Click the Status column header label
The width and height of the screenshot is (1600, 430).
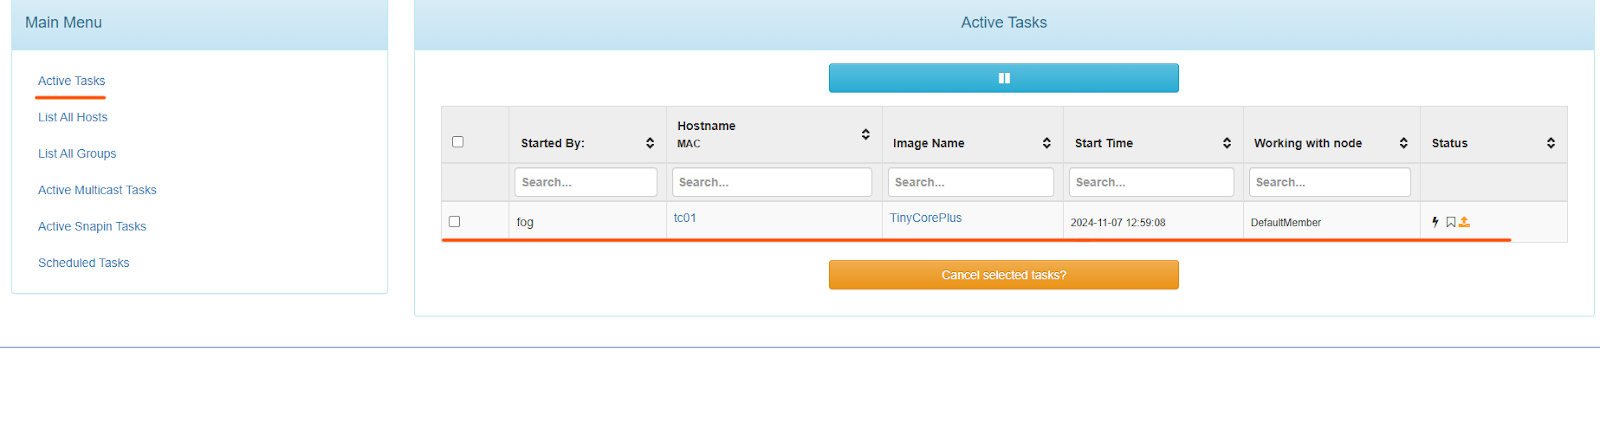tap(1450, 143)
